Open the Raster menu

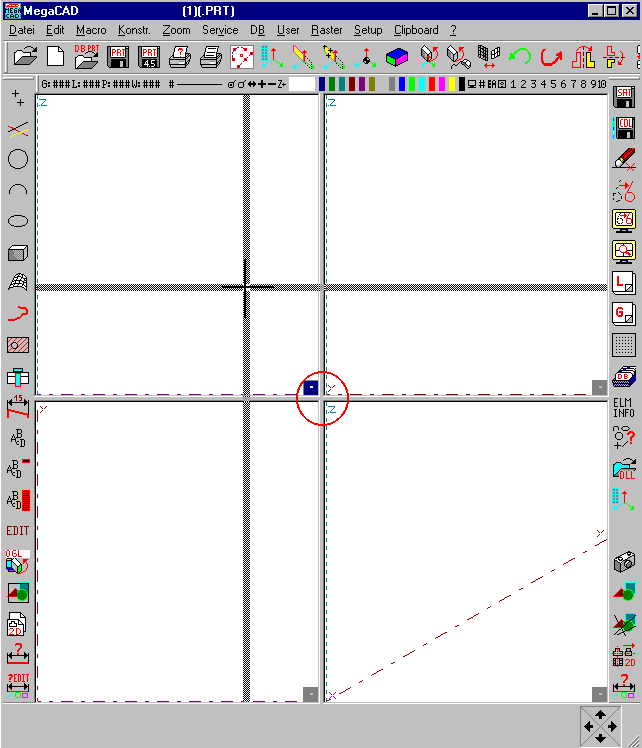click(x=326, y=30)
